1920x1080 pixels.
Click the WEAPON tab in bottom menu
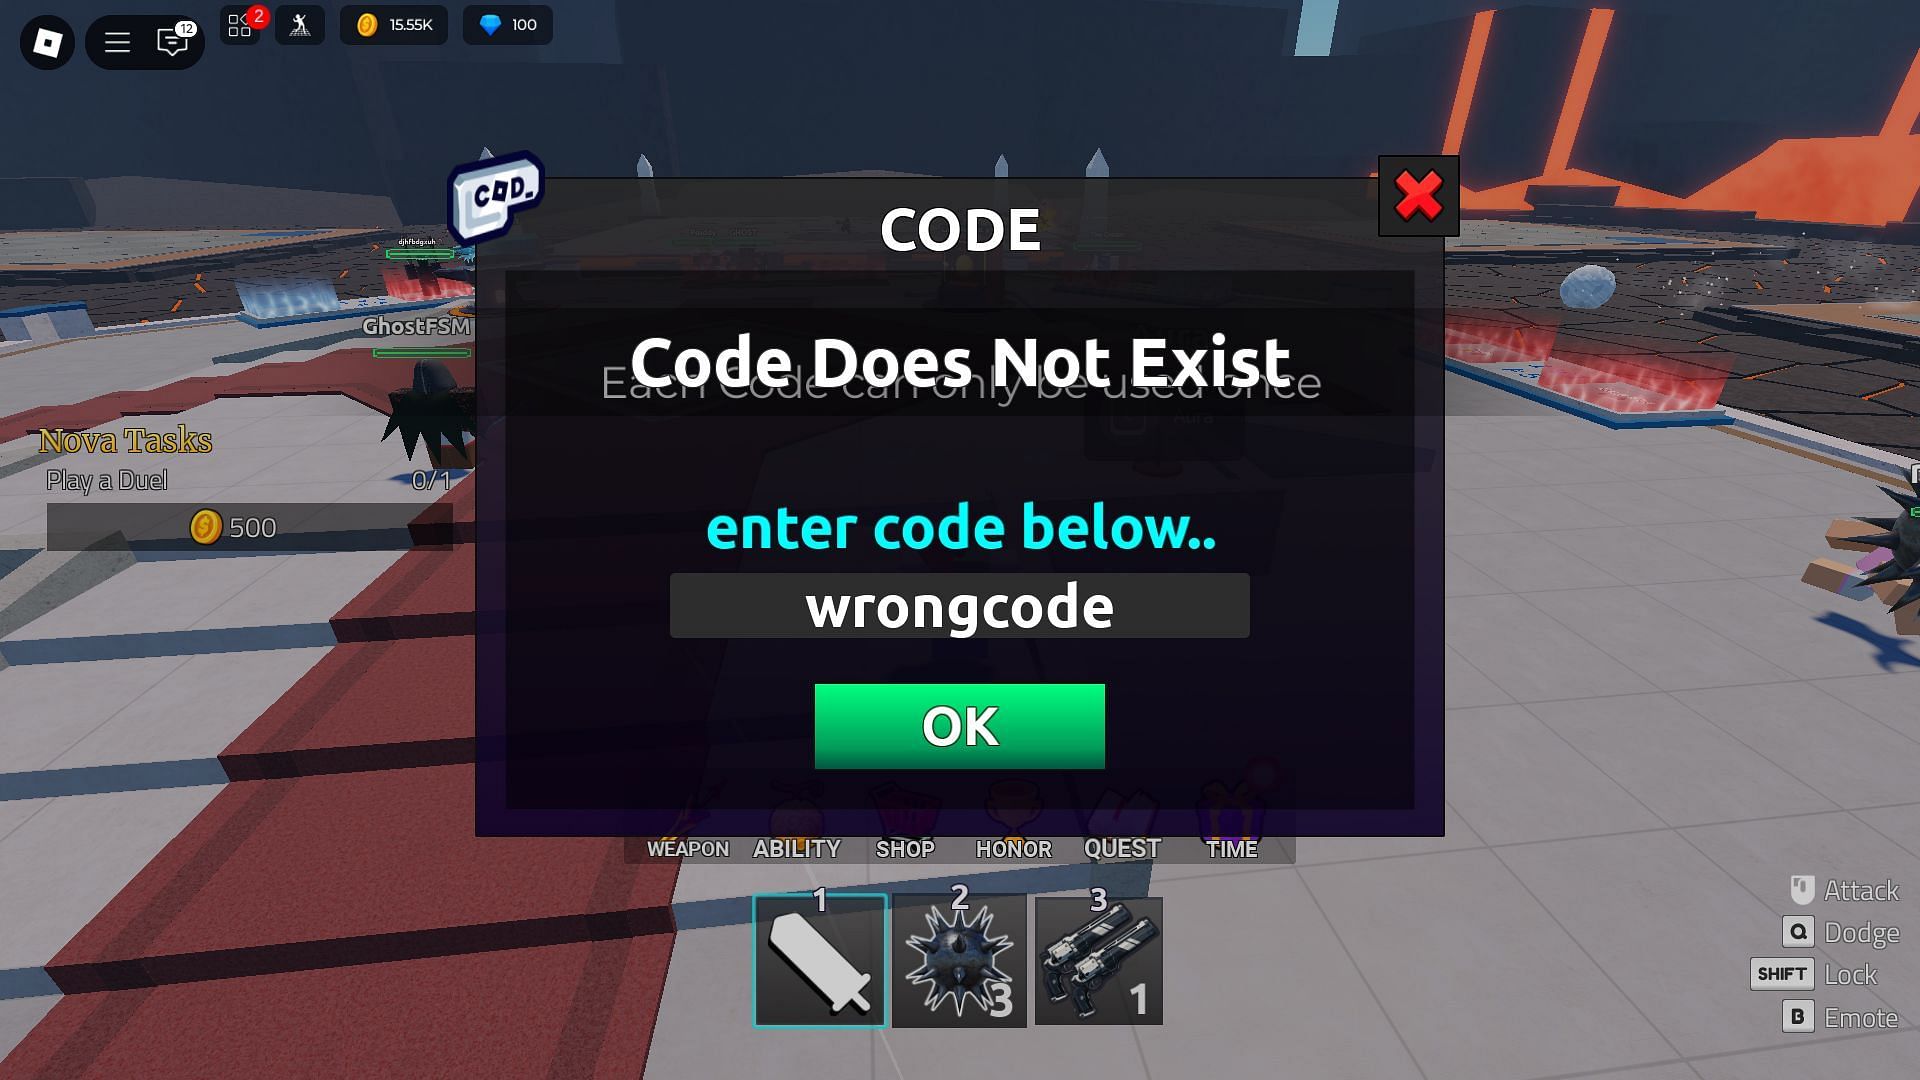[687, 849]
